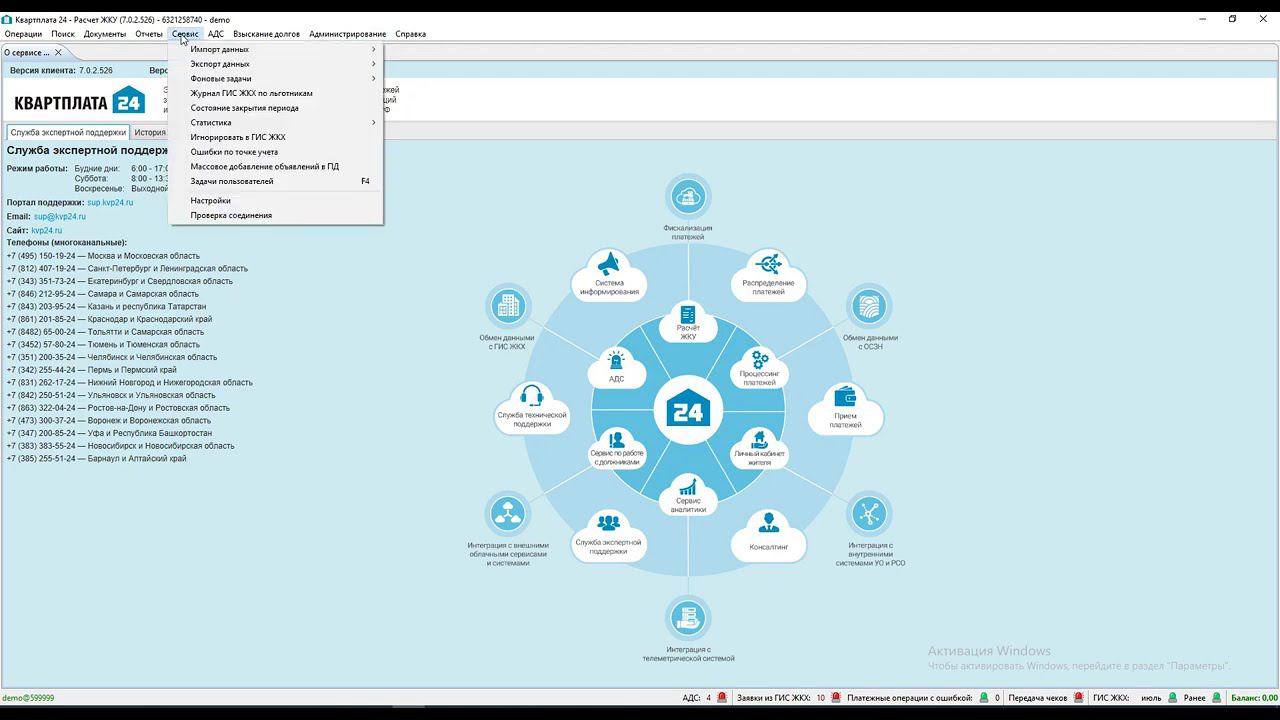This screenshot has height=720, width=1280.
Task: Open the Документы menu
Action: 105,34
